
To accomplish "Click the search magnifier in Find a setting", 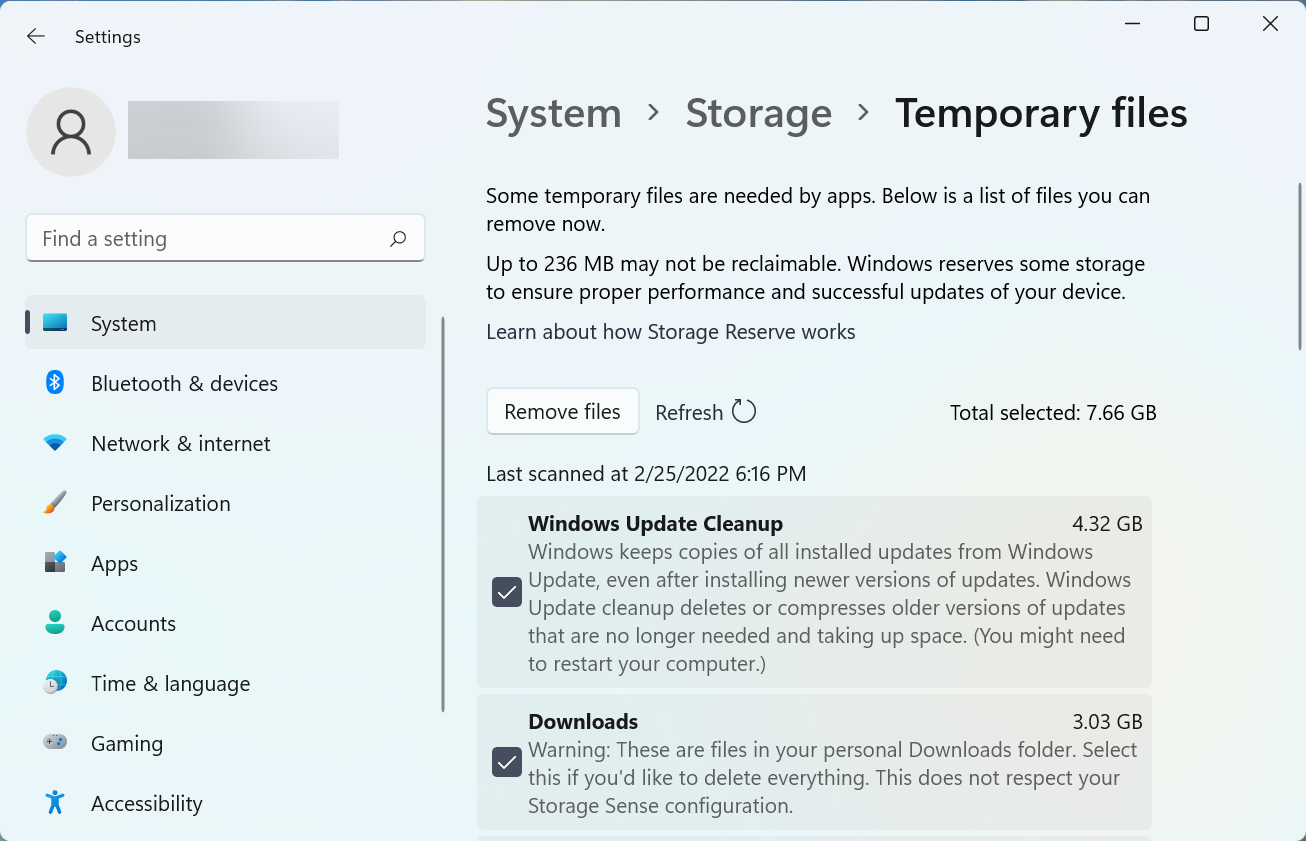I will pos(397,238).
